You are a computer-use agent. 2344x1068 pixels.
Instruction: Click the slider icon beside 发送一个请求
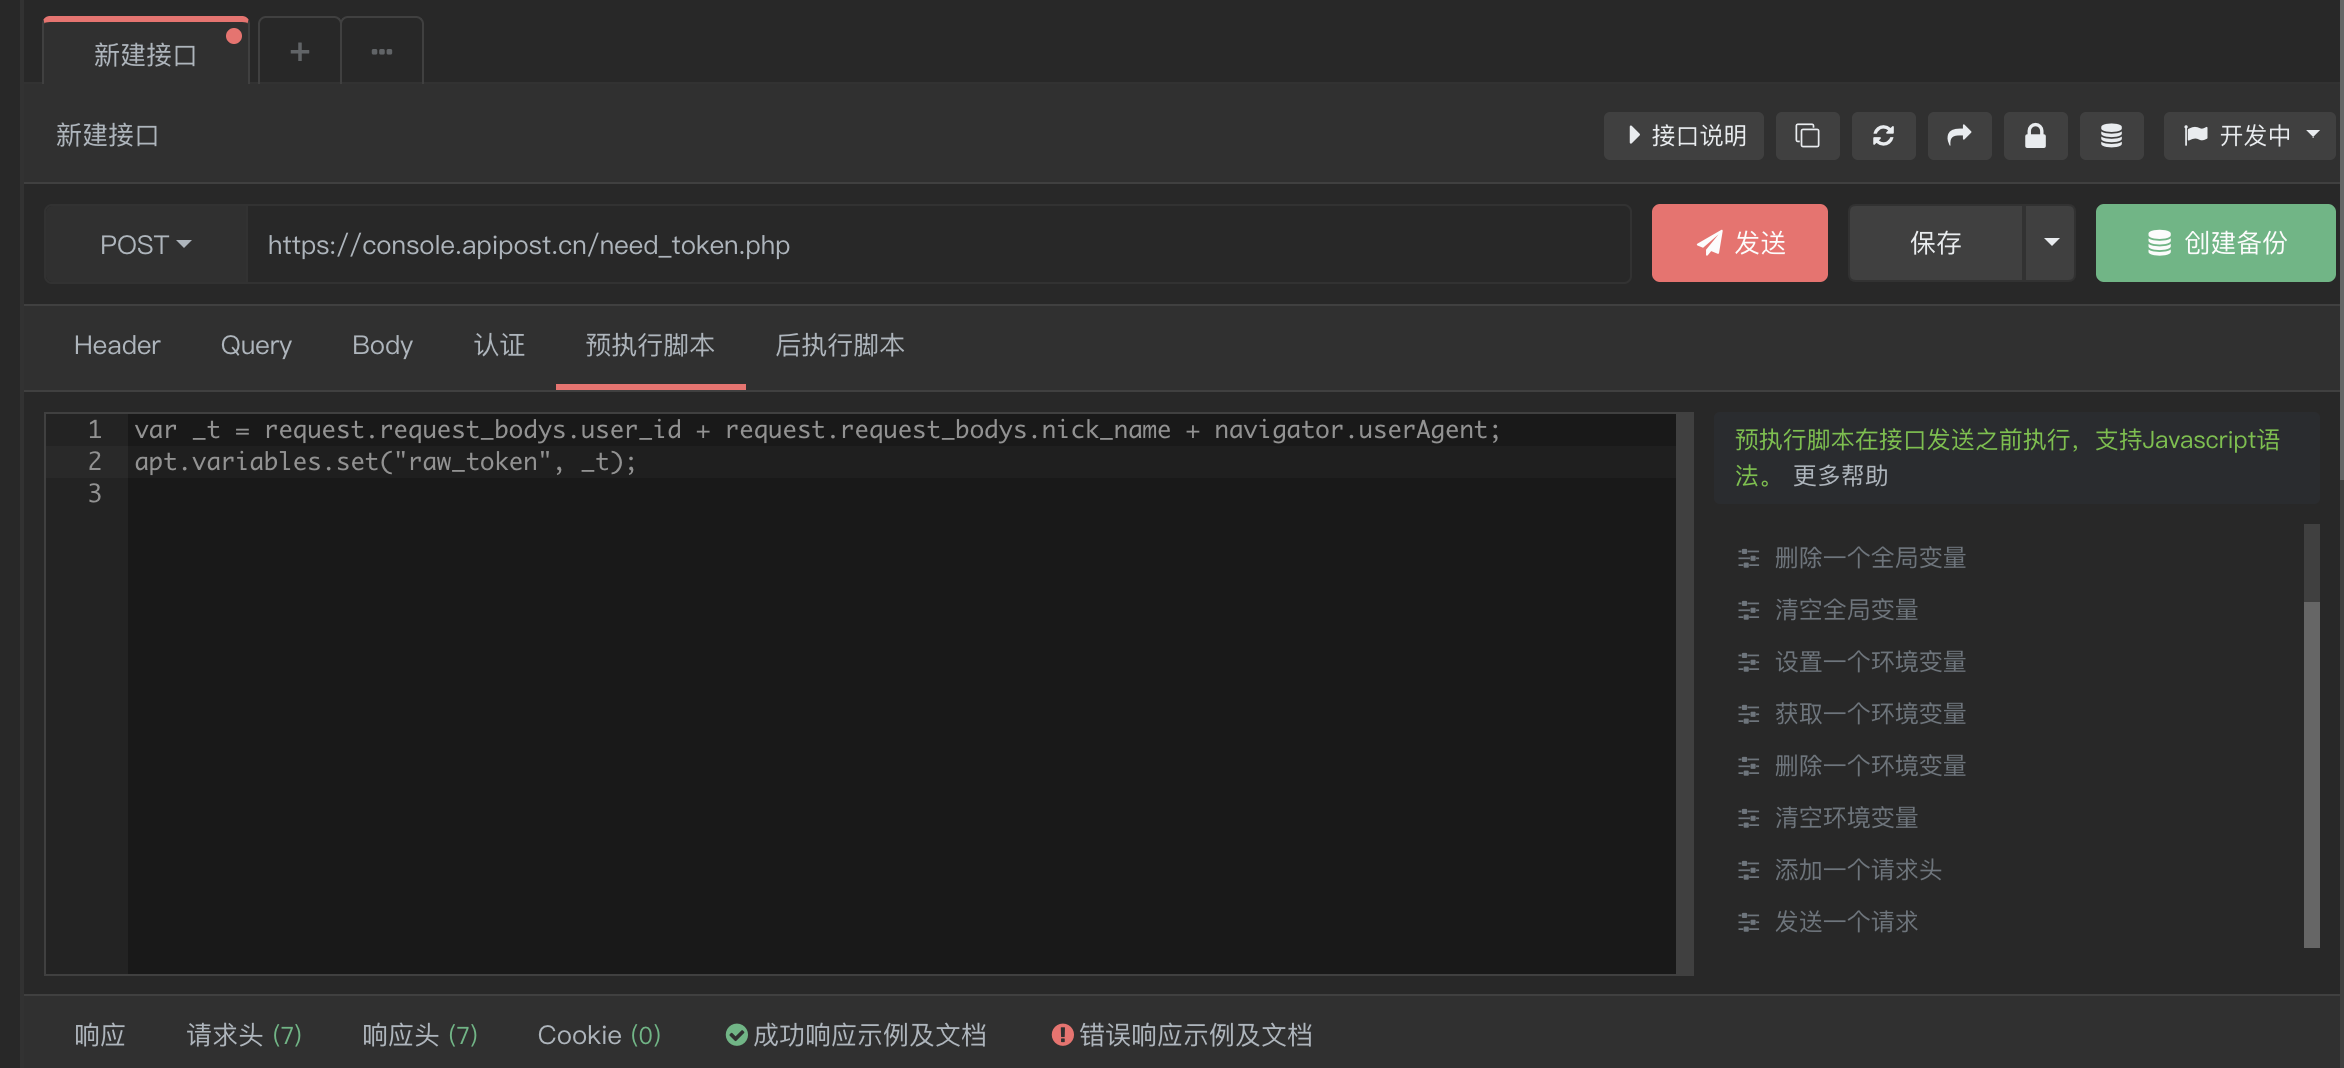1748,922
